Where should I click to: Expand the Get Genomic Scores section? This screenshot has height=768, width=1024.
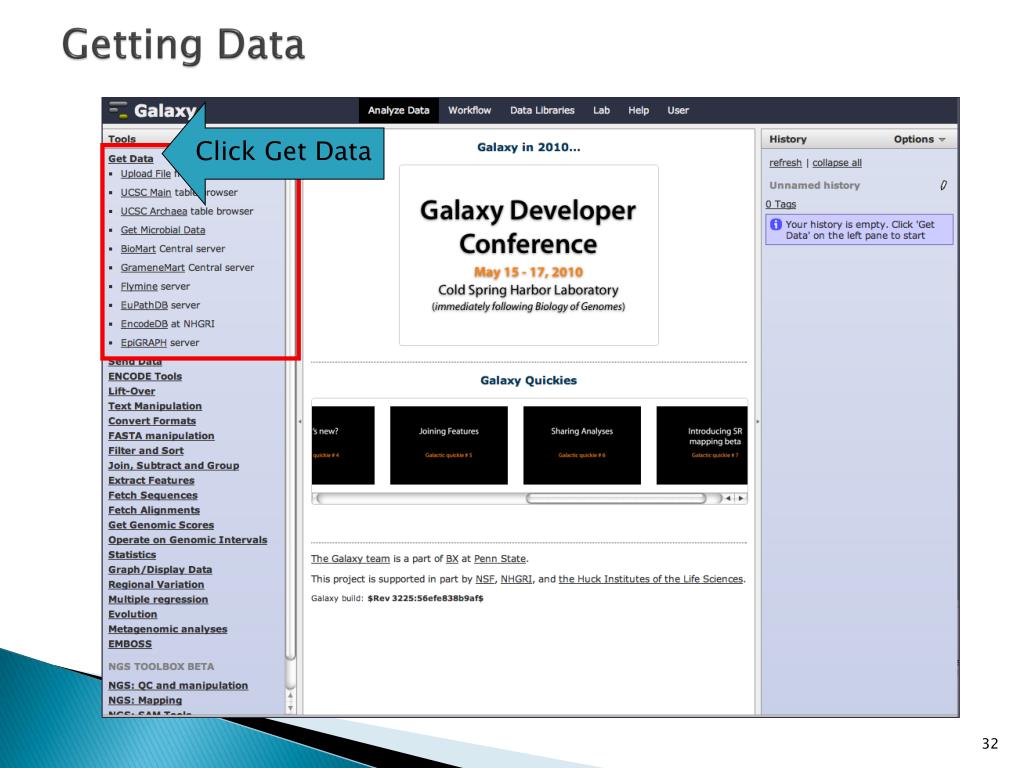tap(161, 525)
